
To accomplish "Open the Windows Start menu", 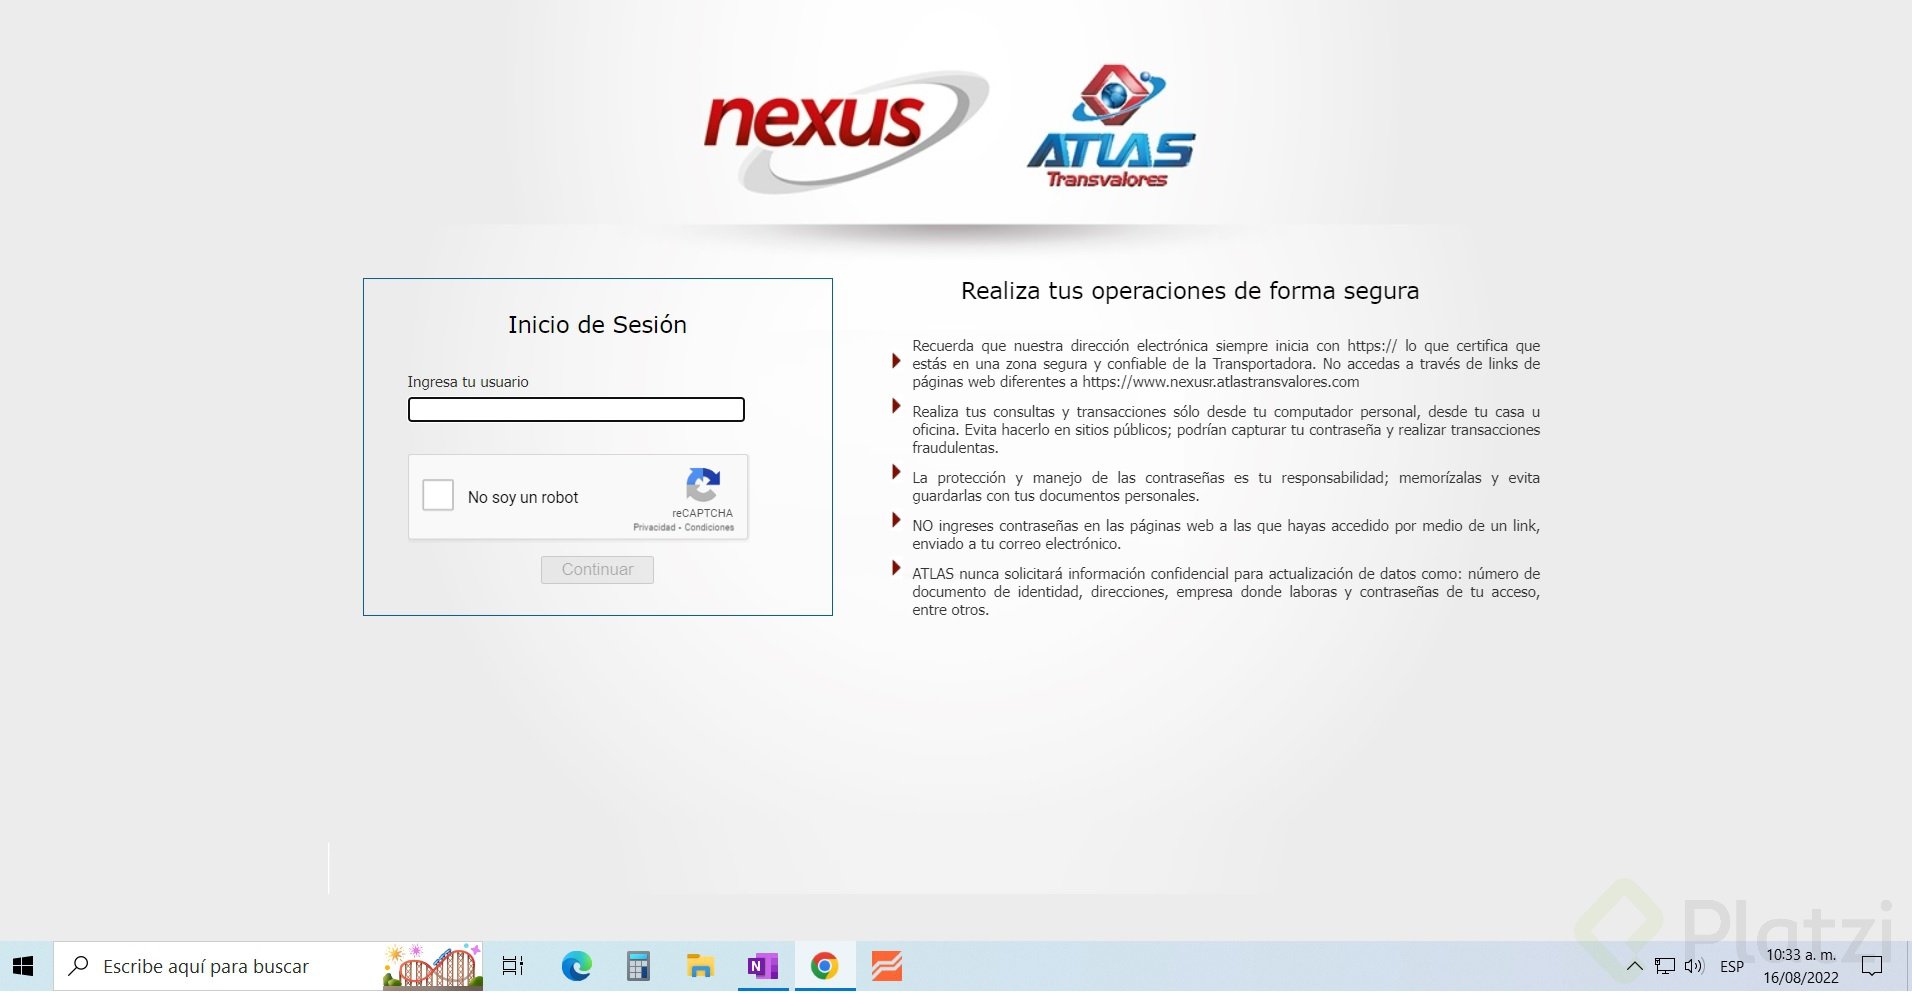I will 23,966.
